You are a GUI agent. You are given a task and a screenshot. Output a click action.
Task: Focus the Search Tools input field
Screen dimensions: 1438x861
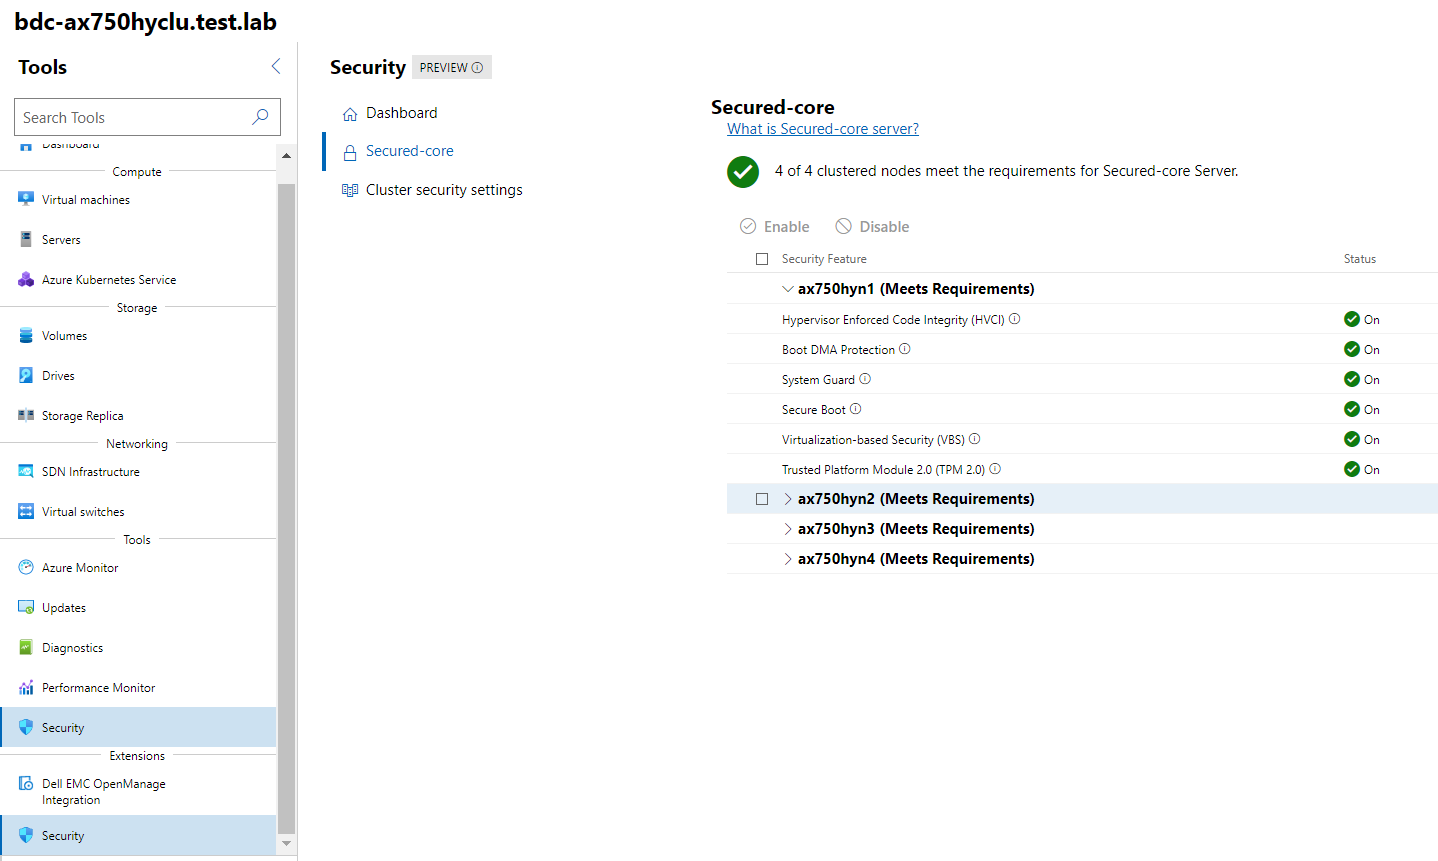[x=147, y=117]
